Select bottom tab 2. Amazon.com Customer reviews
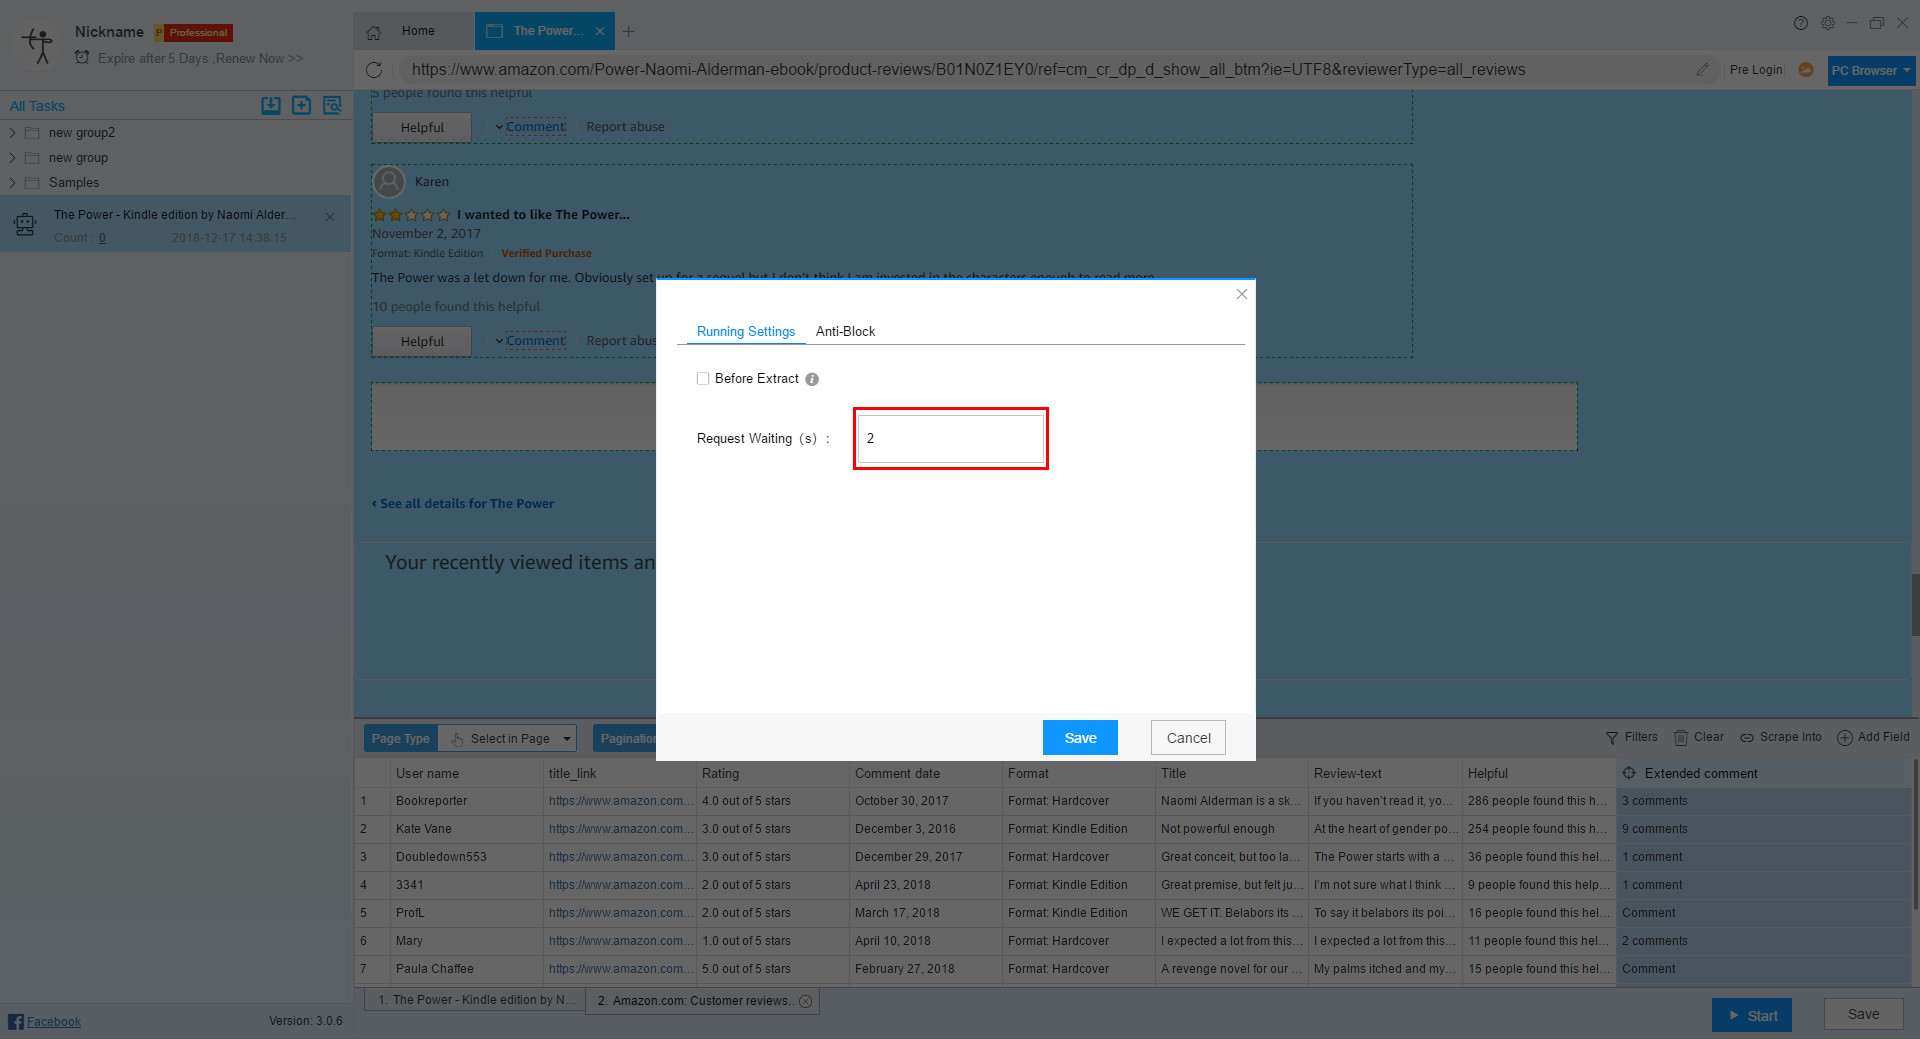This screenshot has width=1920, height=1039. pos(702,1001)
